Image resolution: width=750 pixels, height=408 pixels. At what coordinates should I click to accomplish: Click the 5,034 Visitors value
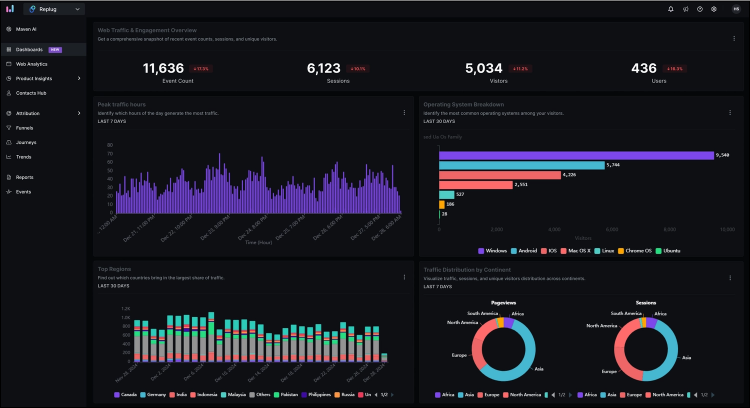484,68
